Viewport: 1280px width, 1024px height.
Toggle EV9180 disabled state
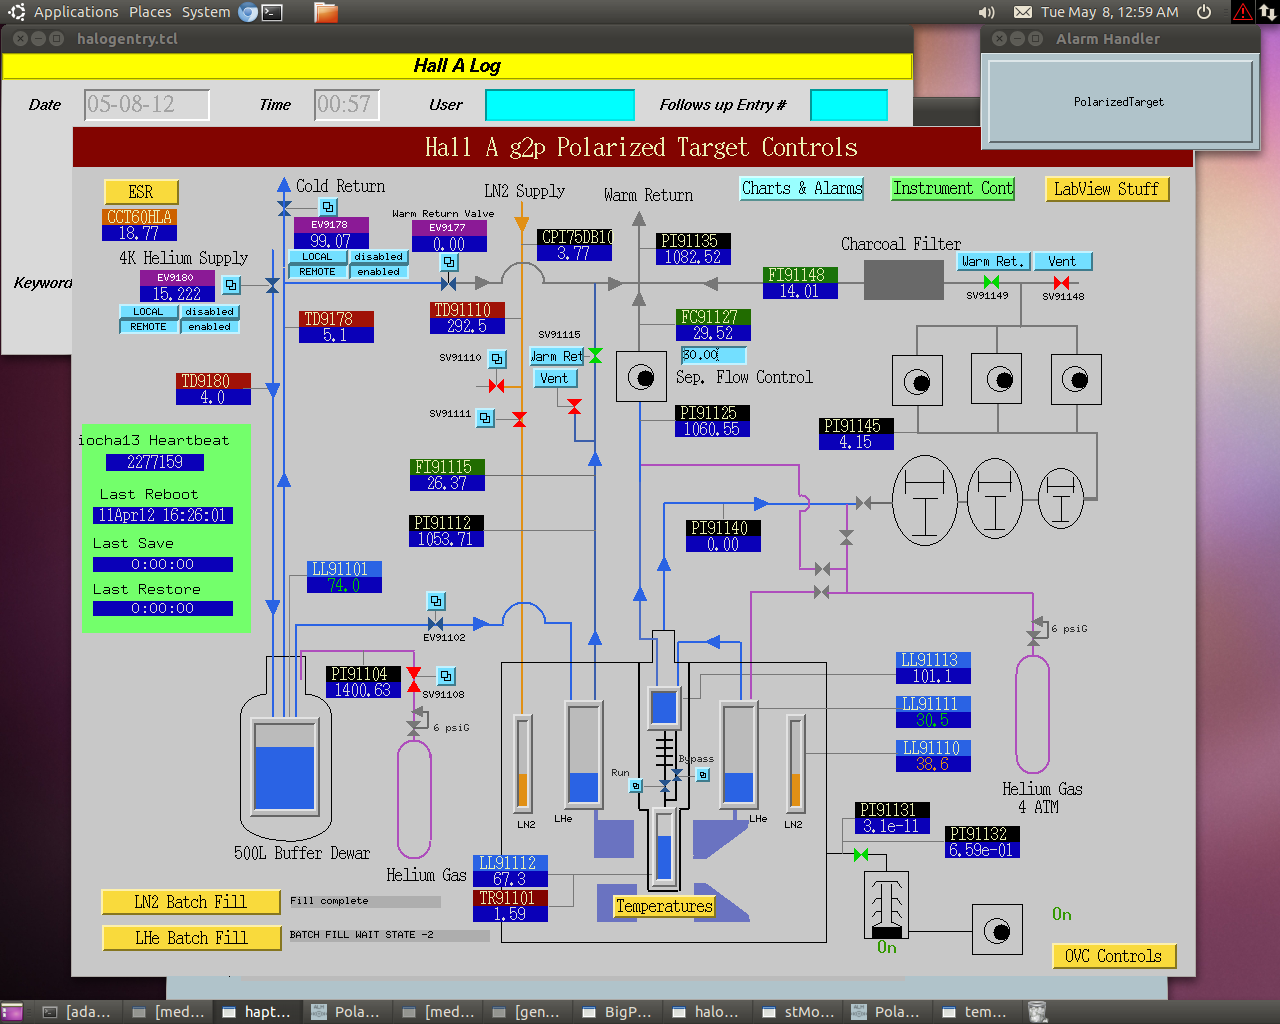tap(209, 312)
